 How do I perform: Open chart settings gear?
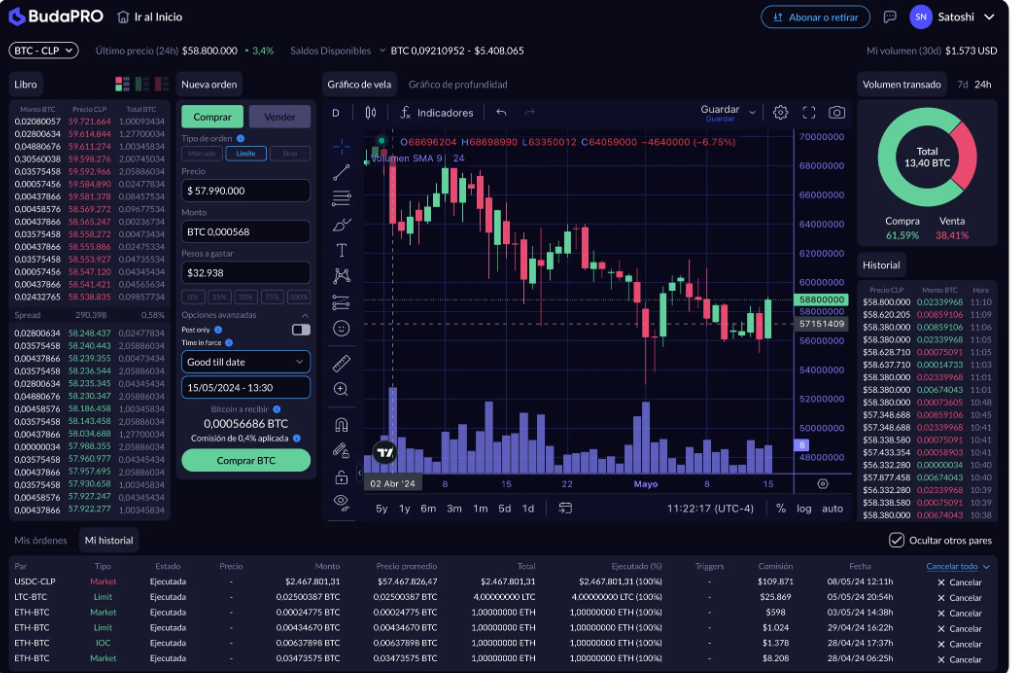click(780, 113)
